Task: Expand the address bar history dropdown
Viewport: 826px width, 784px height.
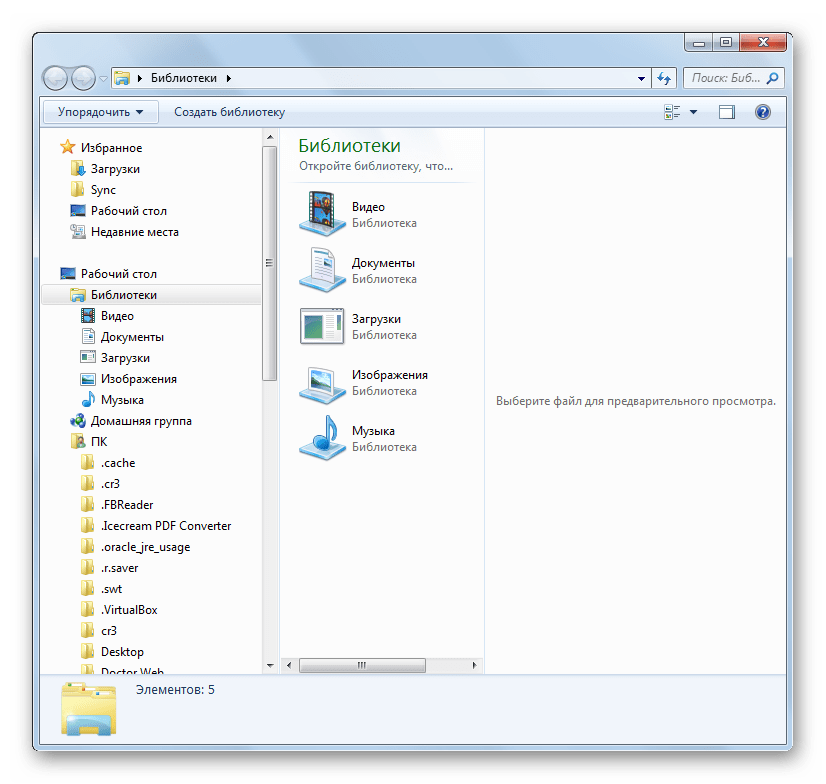Action: [642, 78]
